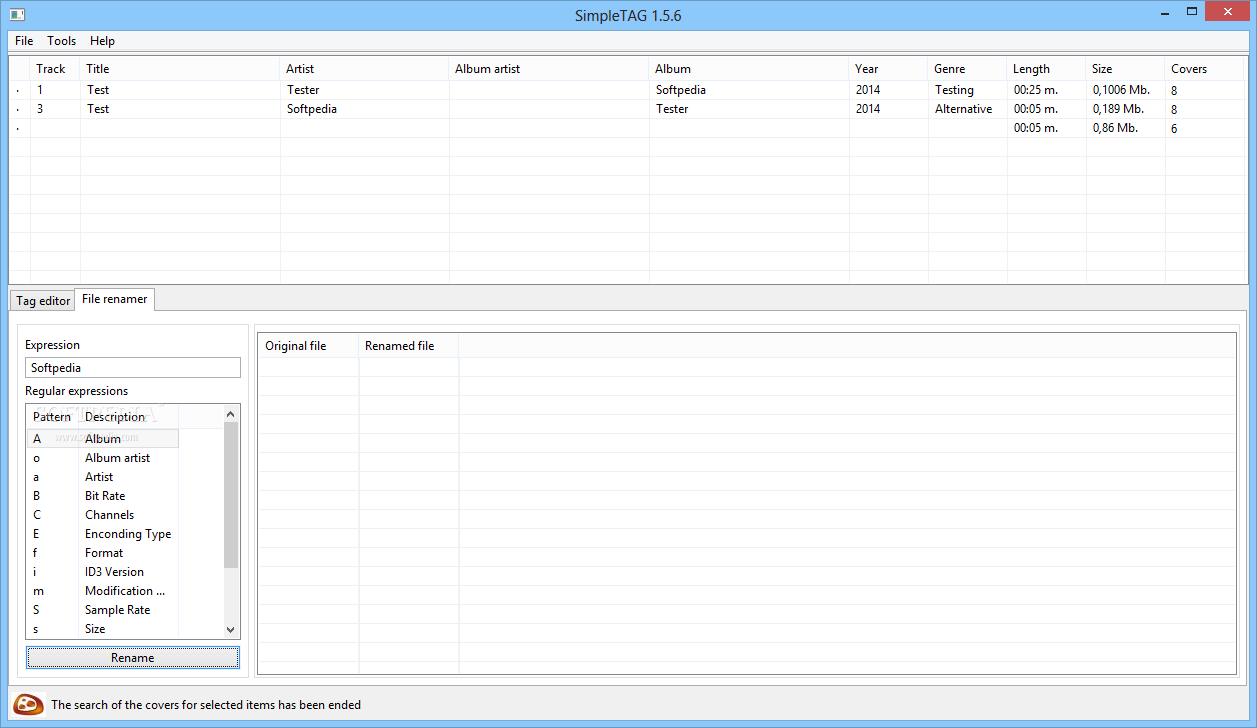Click the 0,86 Mb. size cell
This screenshot has width=1257, height=728.
pyautogui.click(x=1126, y=128)
